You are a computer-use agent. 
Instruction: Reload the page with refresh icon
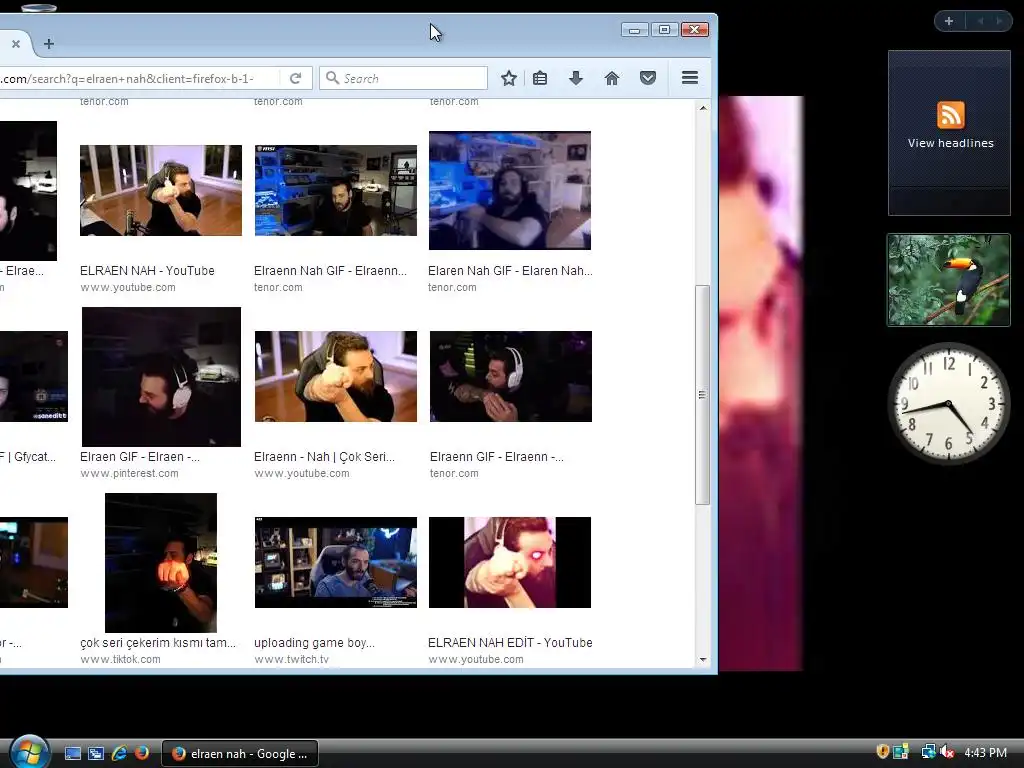[x=295, y=78]
